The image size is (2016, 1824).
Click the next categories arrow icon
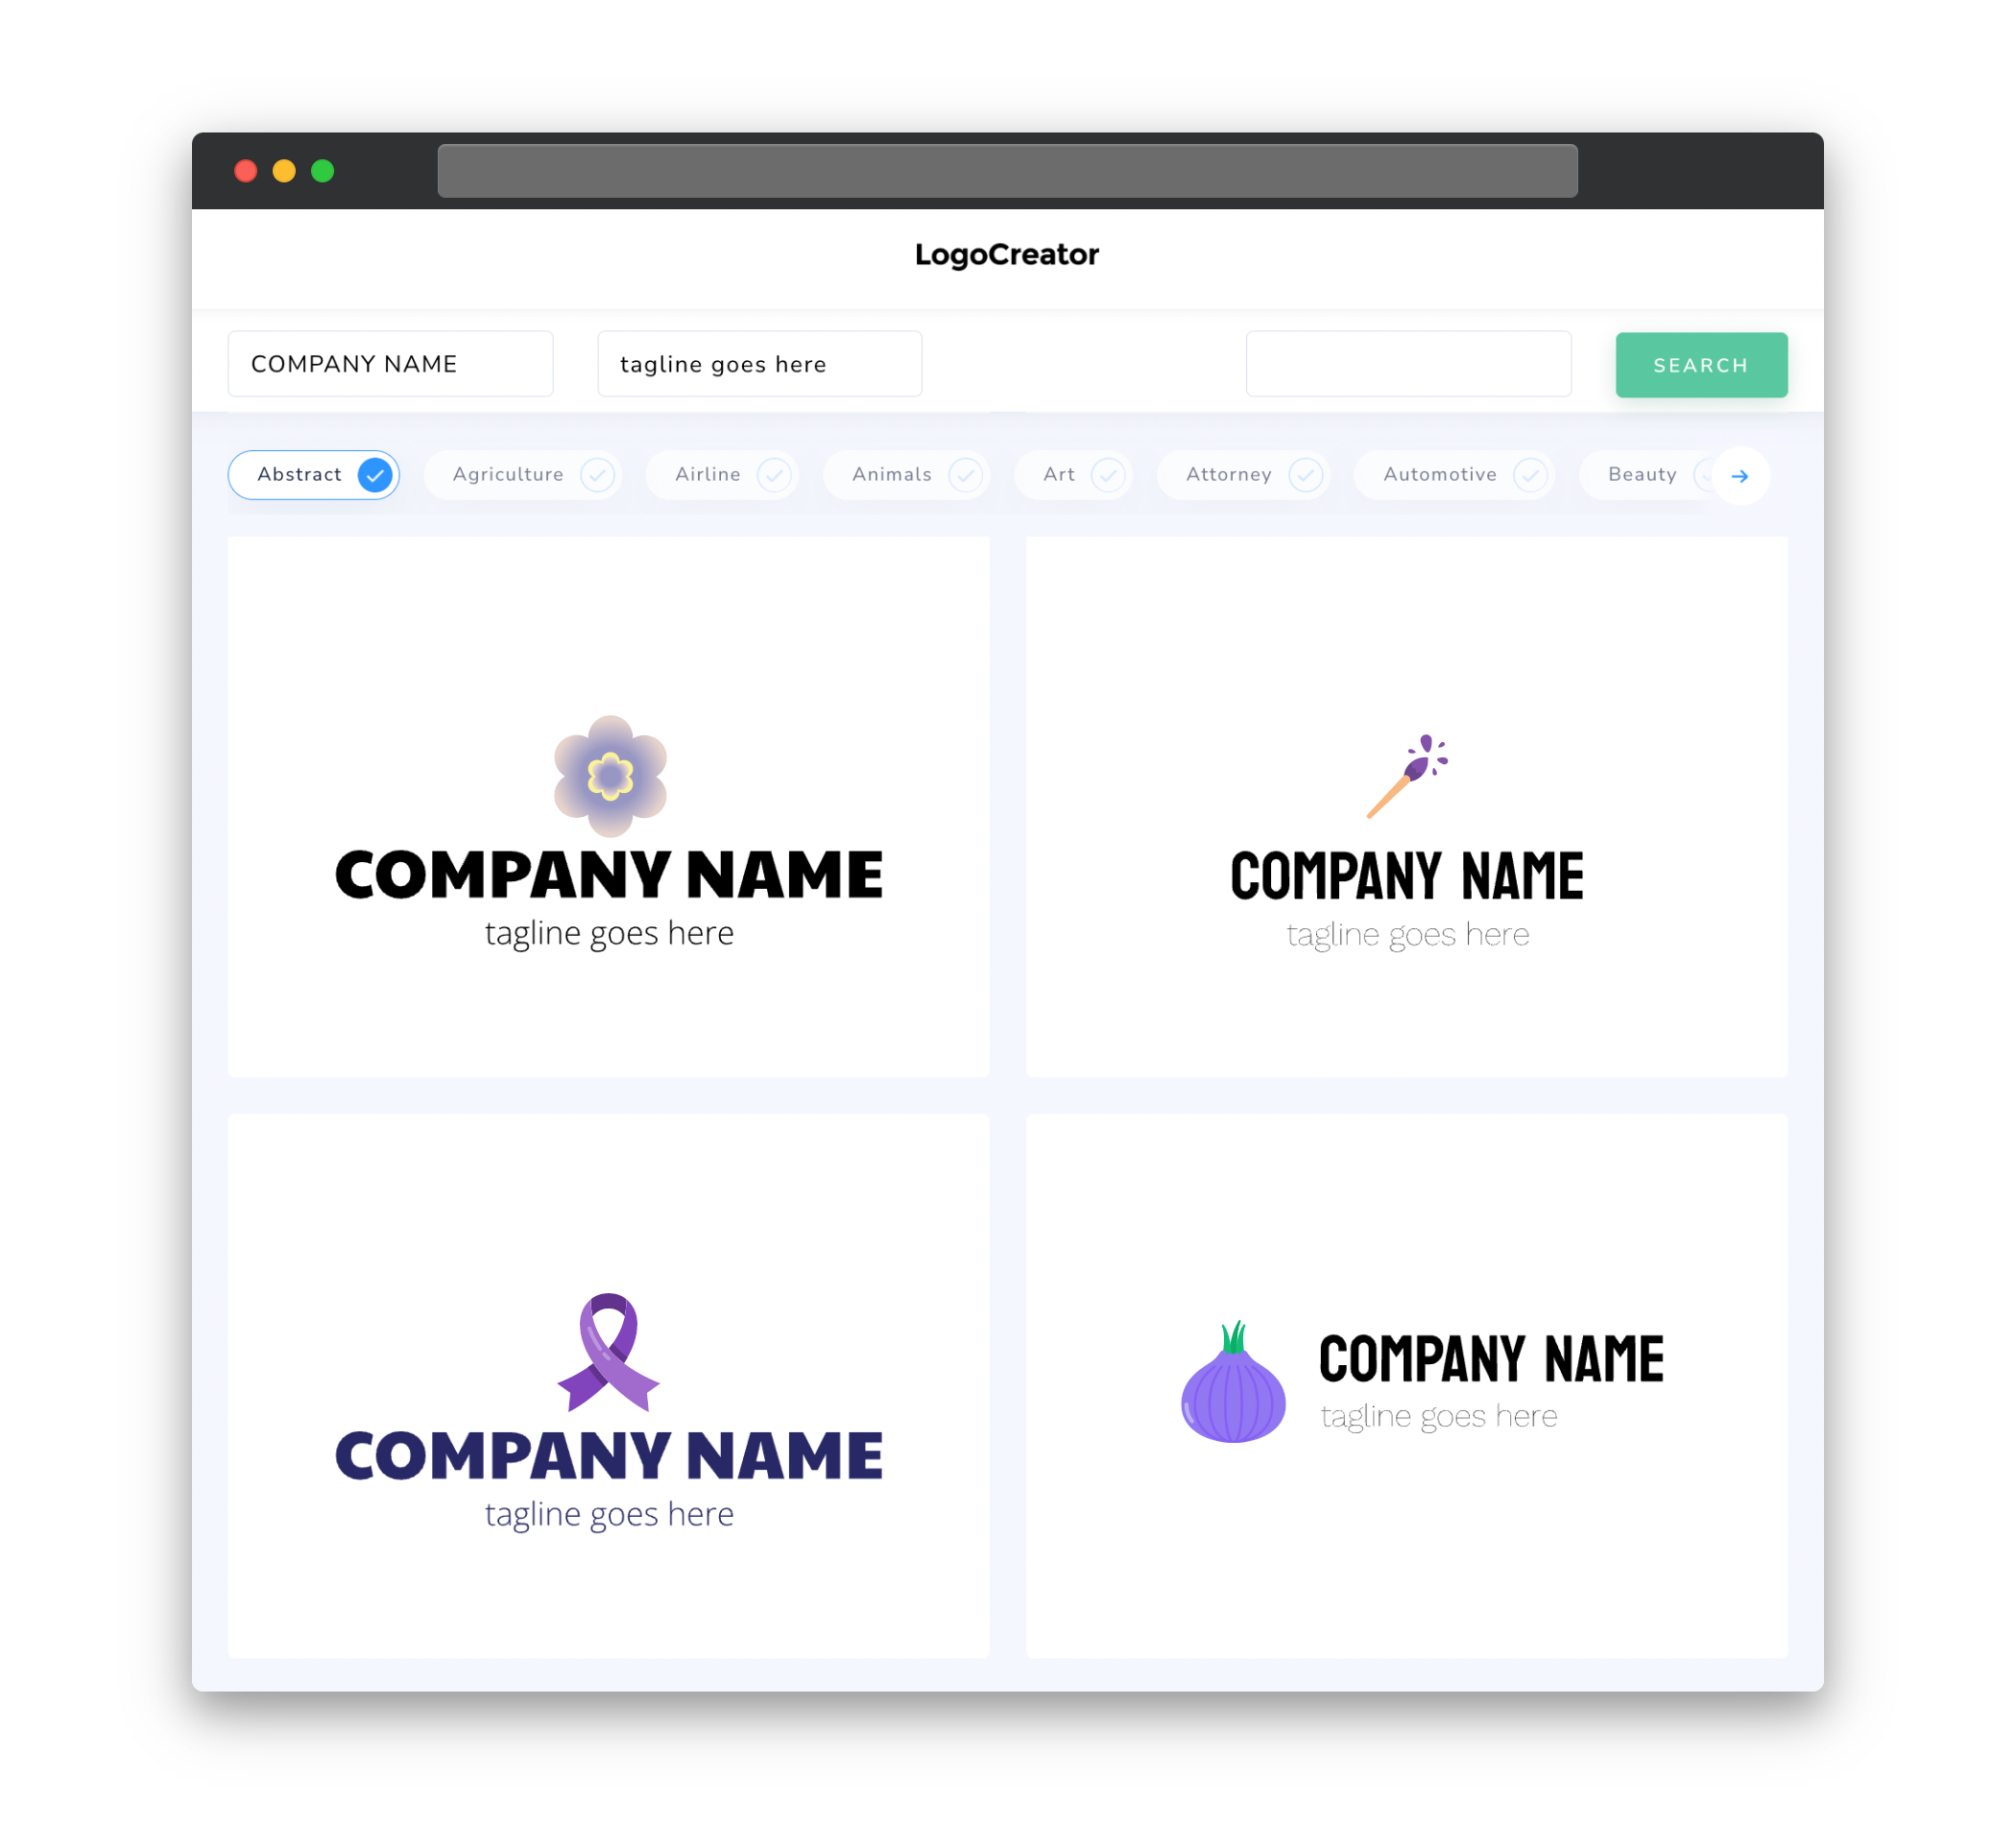point(1739,476)
